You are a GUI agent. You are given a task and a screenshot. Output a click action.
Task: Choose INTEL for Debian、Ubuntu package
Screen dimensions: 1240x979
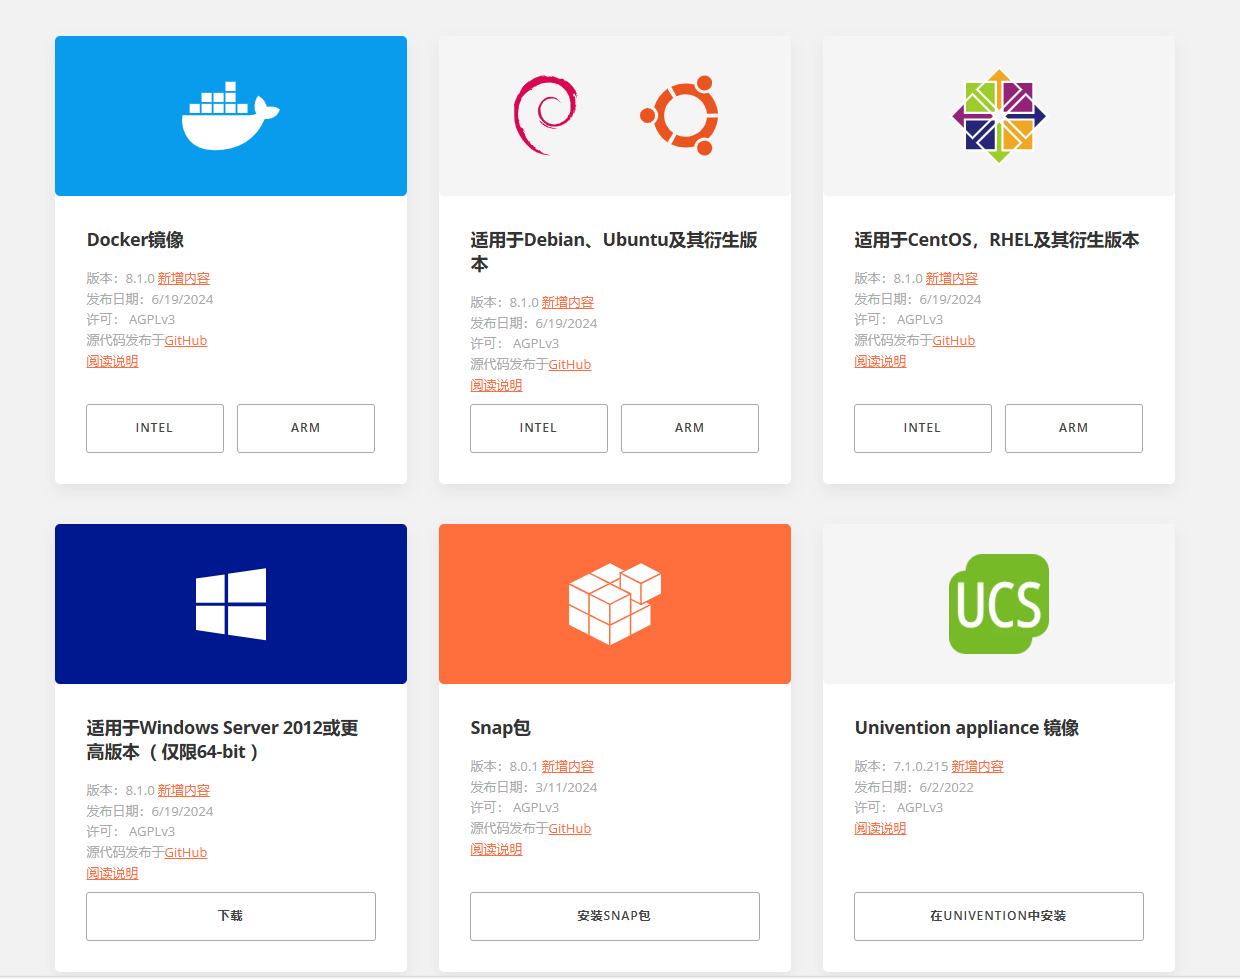click(x=539, y=428)
